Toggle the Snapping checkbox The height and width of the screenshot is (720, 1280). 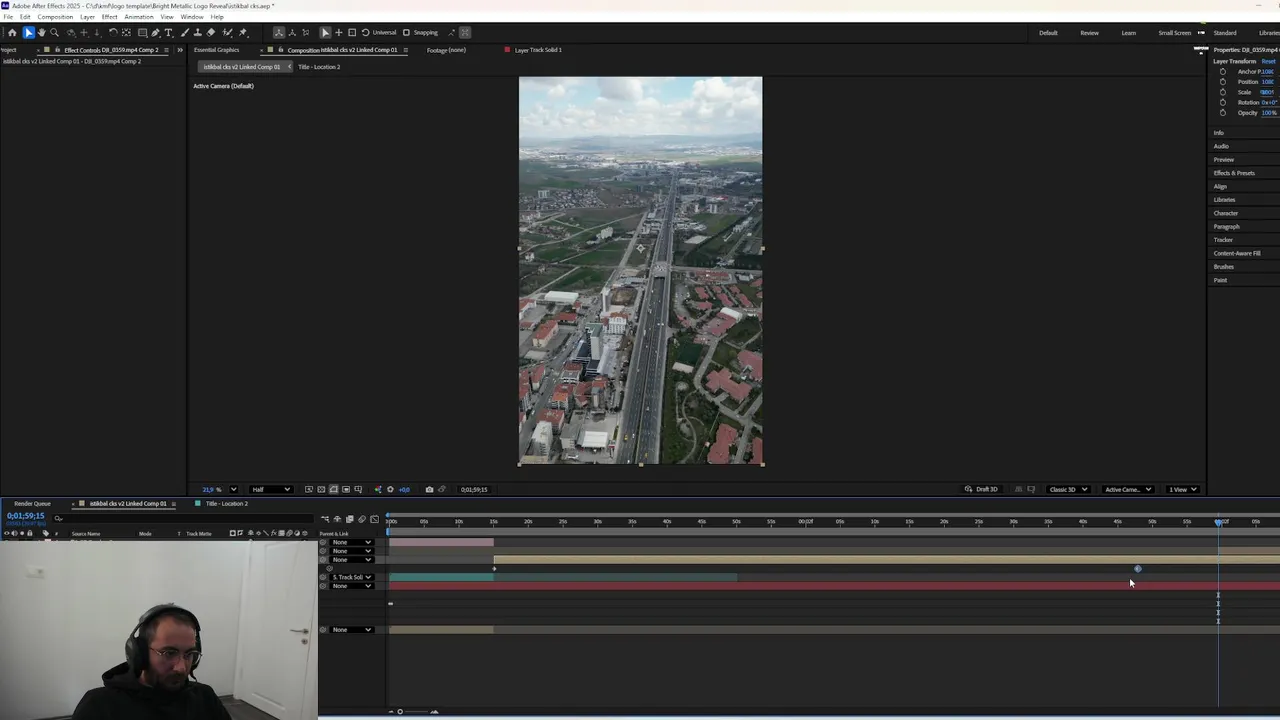tap(406, 33)
